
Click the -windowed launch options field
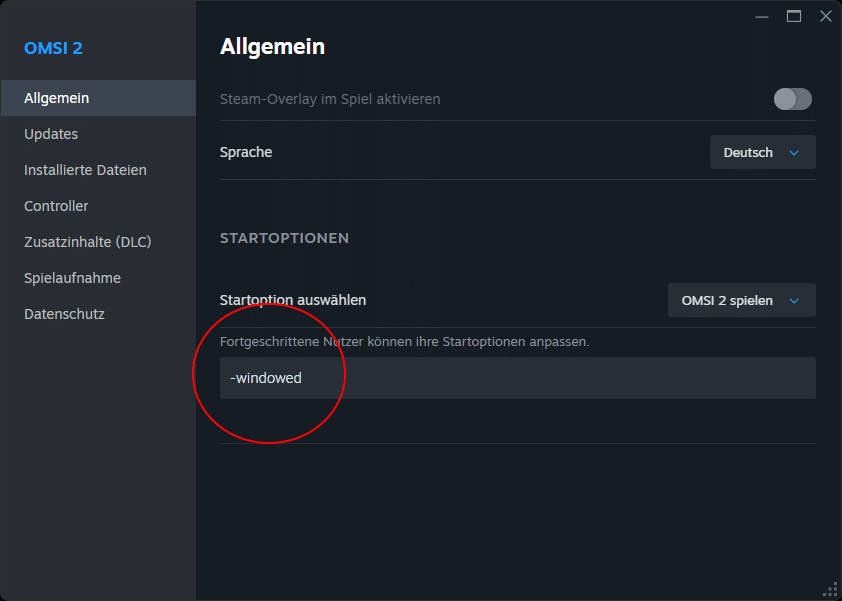pyautogui.click(x=517, y=378)
